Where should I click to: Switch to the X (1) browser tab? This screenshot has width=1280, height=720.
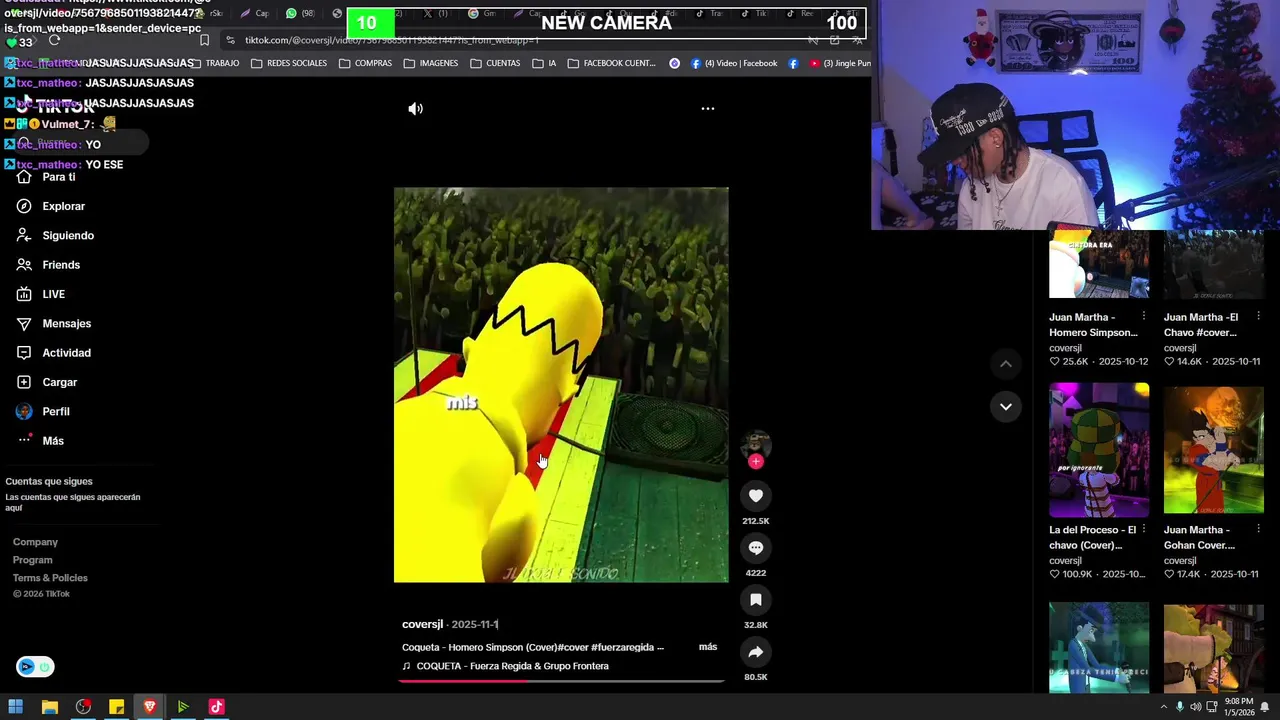435,14
